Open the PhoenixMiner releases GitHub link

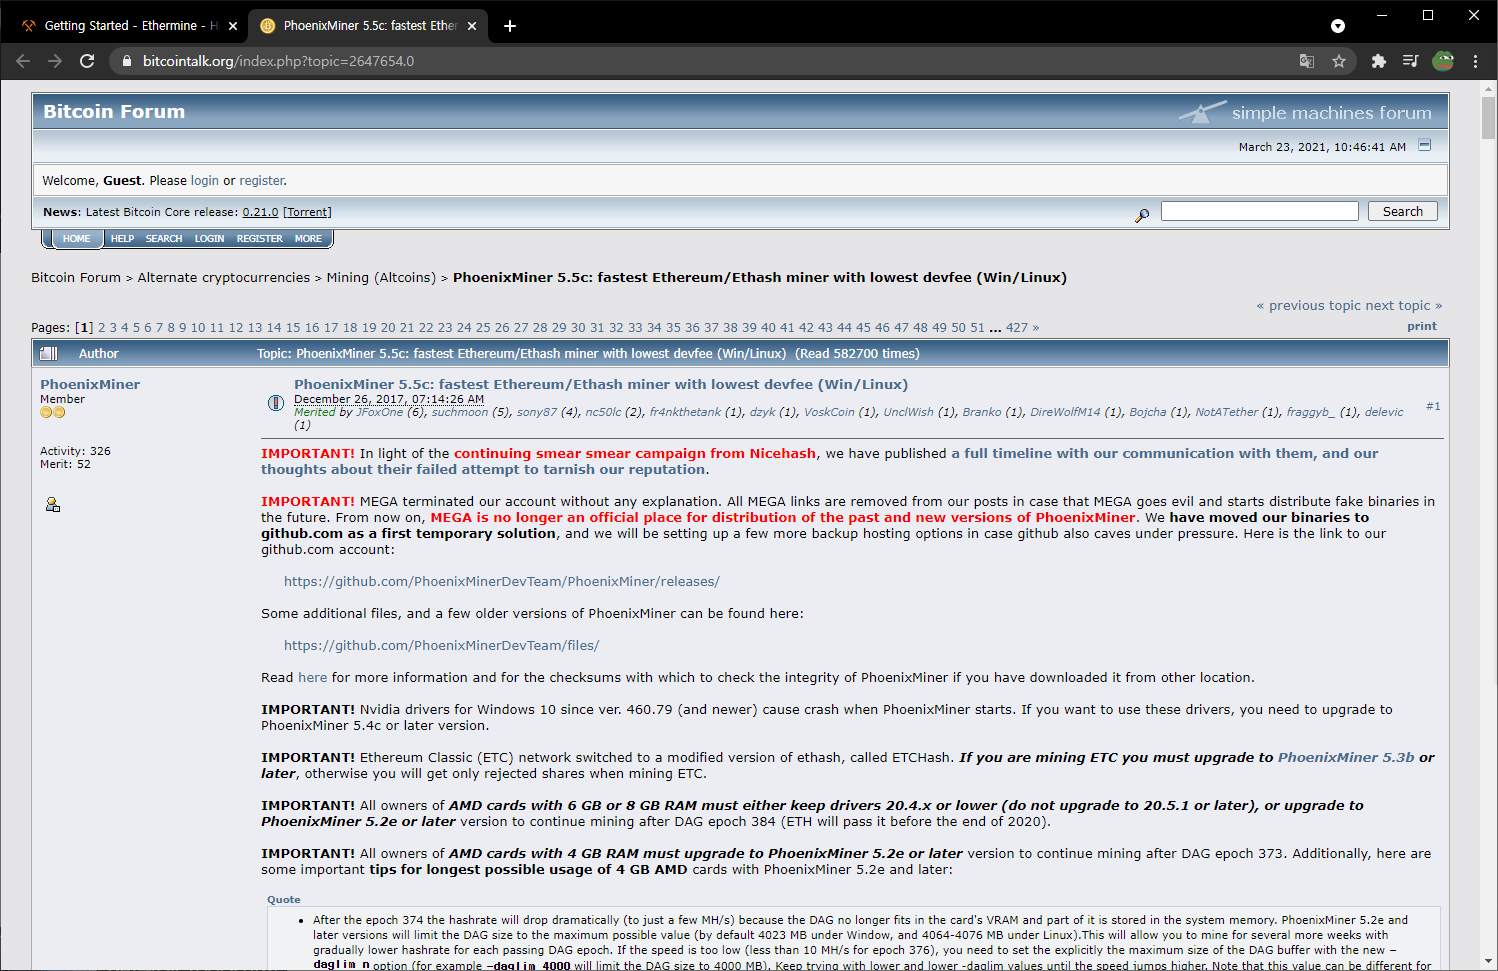pos(502,582)
